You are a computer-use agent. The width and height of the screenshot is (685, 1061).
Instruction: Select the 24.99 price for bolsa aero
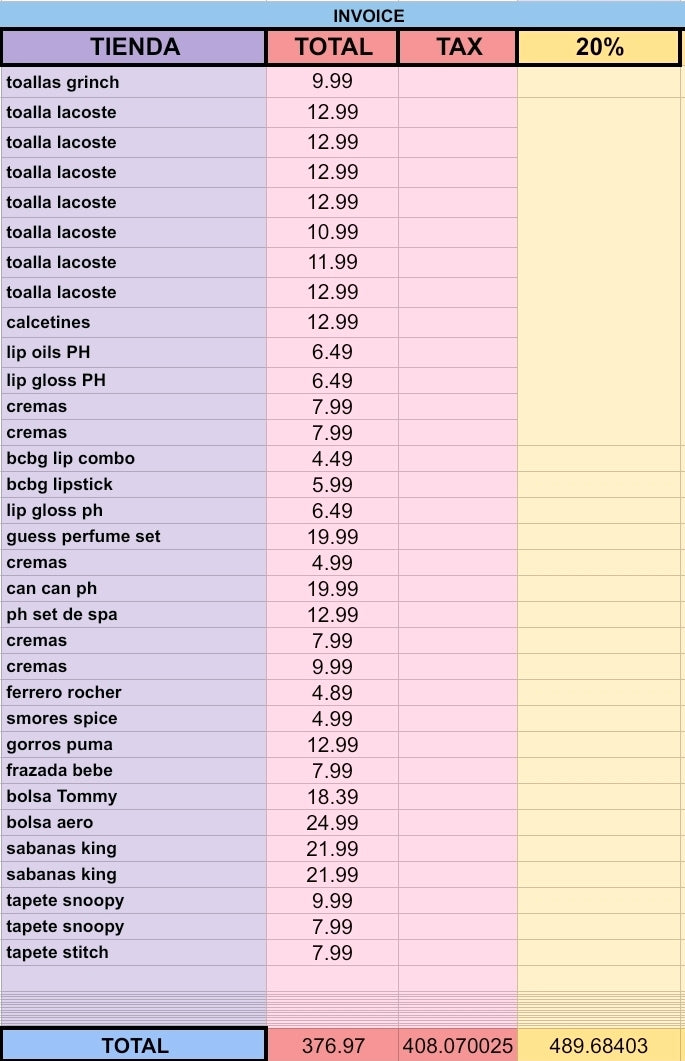click(x=332, y=822)
